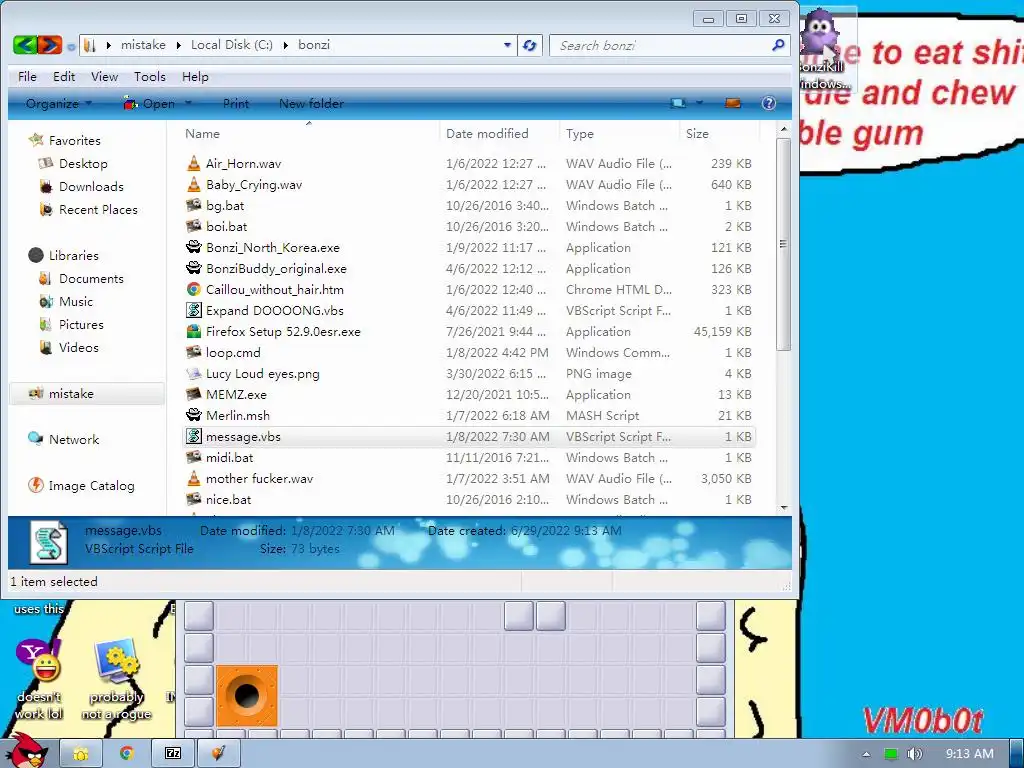
Task: Sort files by Type column
Action: coord(580,133)
